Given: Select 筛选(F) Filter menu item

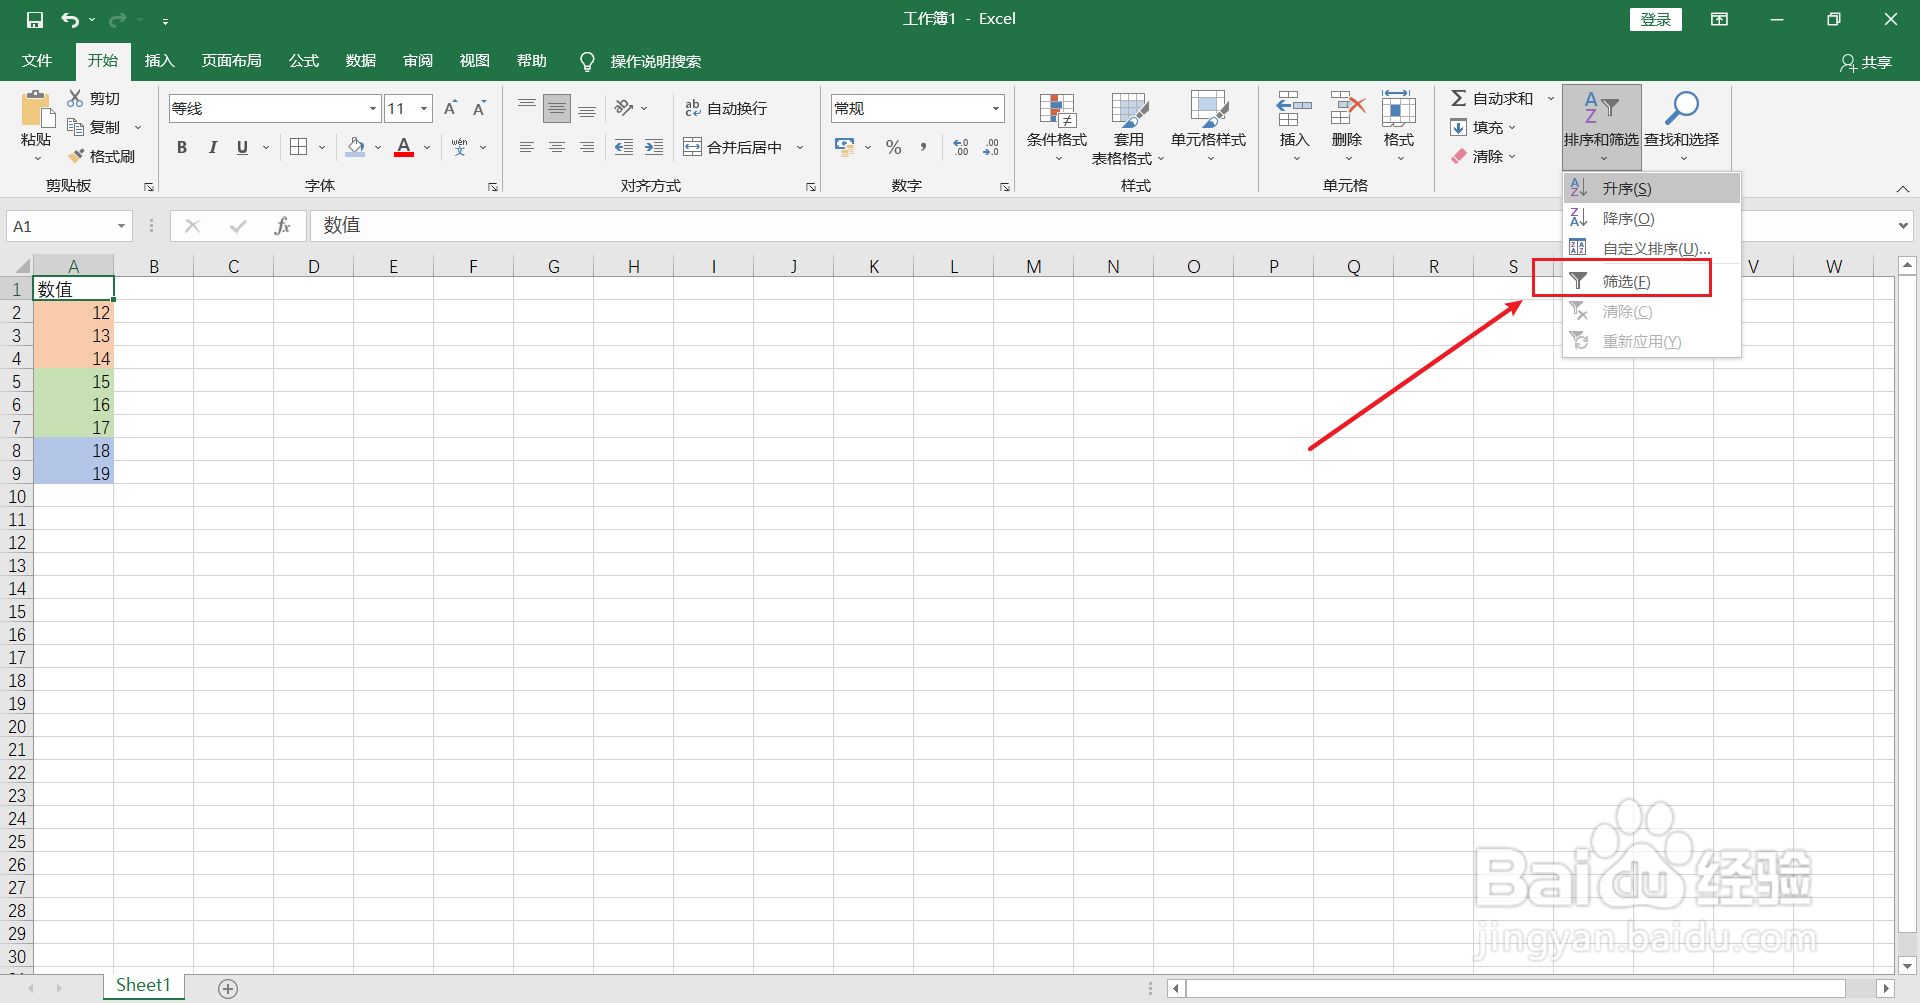Looking at the screenshot, I should (x=1652, y=281).
